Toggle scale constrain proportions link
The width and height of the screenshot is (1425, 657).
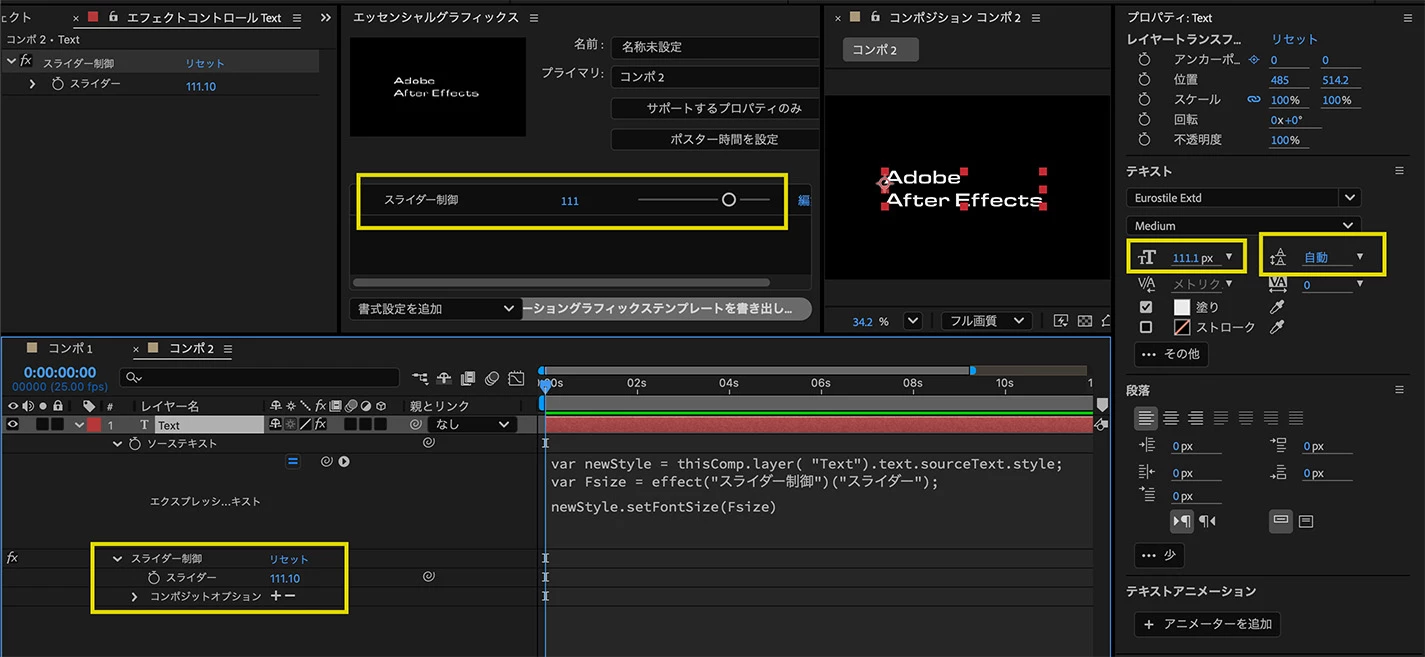click(x=1253, y=100)
